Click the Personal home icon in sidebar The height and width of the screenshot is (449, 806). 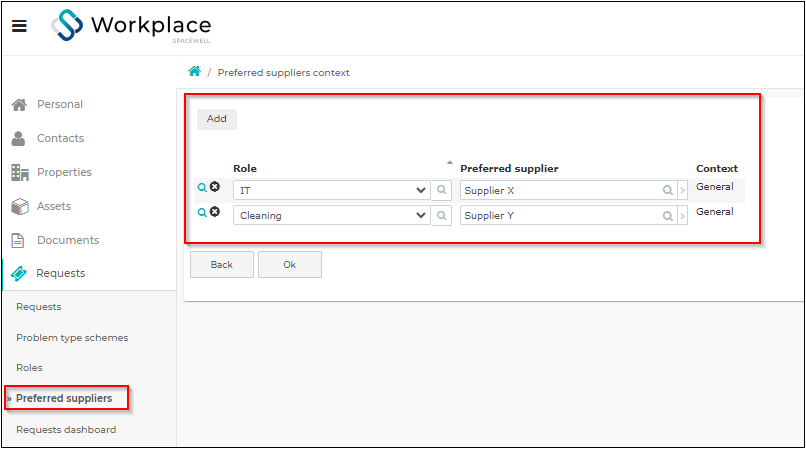pos(19,104)
